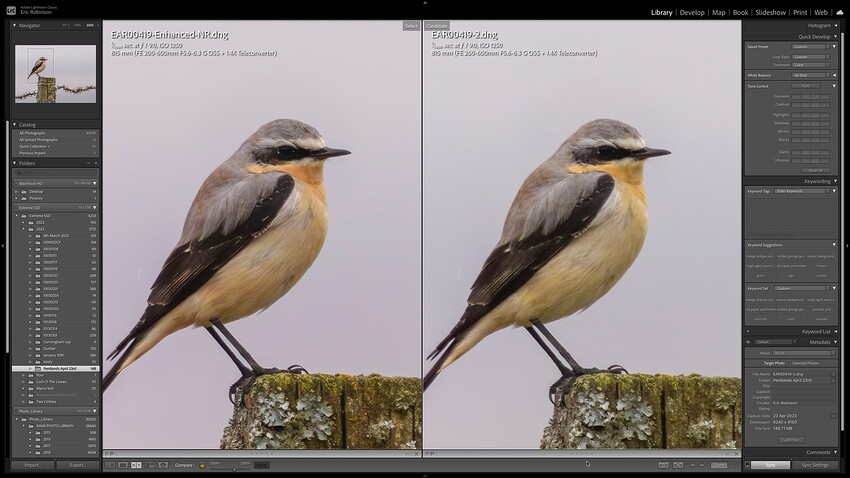Screen dimensions: 850x478
Task: Expand the Histogram panel
Action: pos(835,25)
